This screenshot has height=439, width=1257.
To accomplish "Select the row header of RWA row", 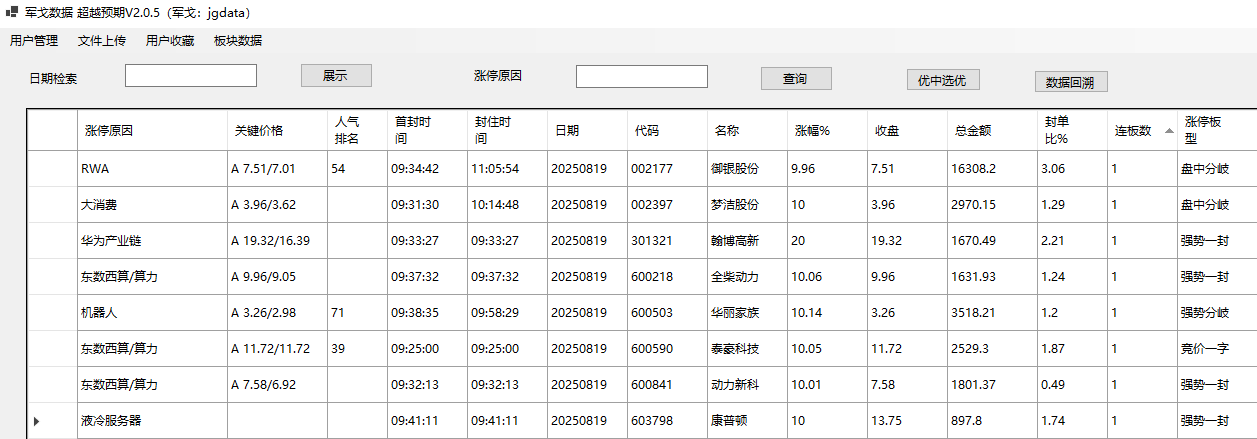I will (x=51, y=169).
